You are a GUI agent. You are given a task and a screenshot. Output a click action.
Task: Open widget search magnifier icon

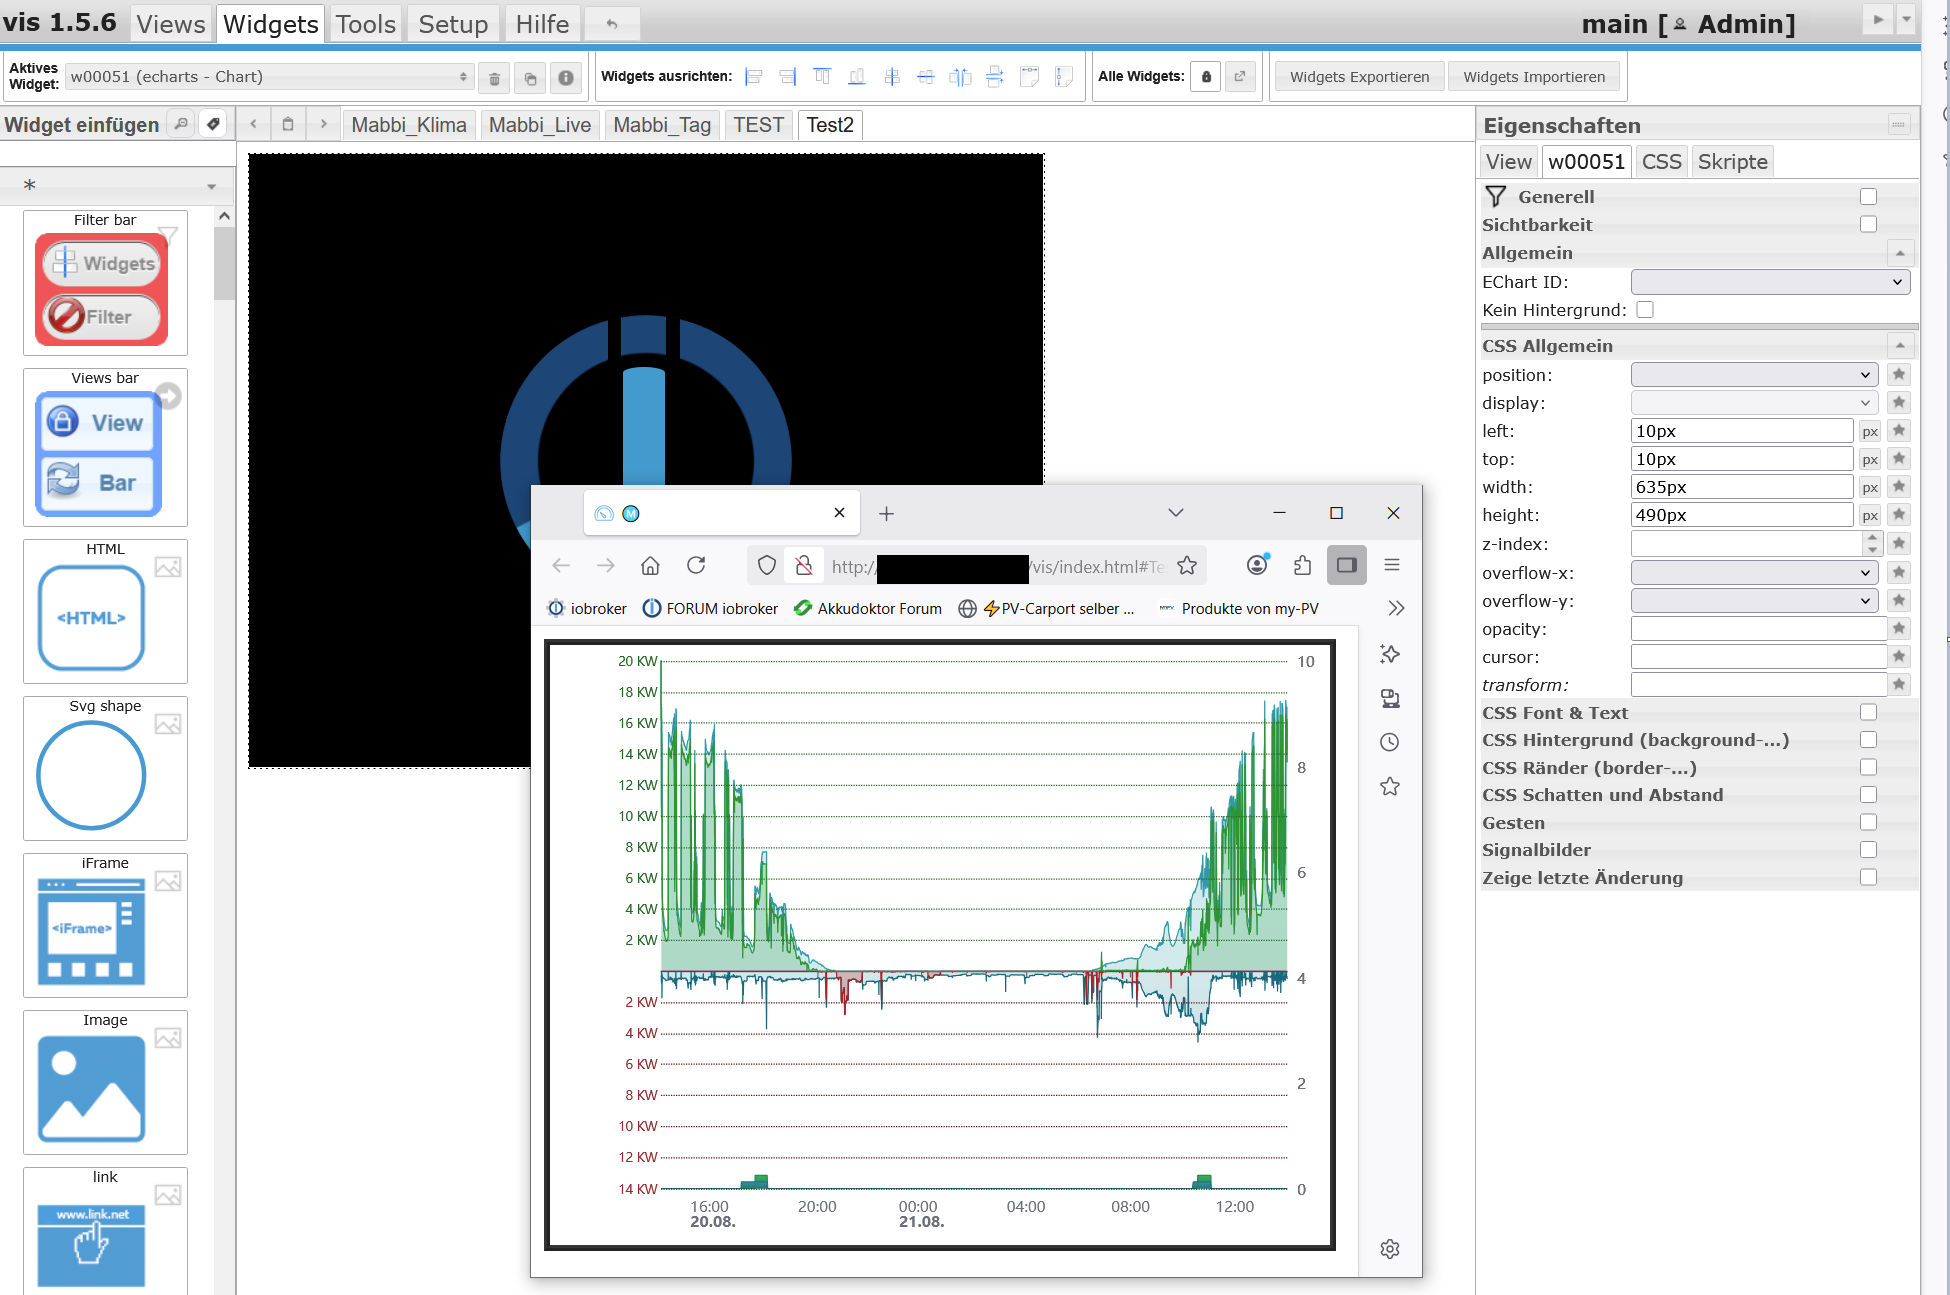coord(181,124)
